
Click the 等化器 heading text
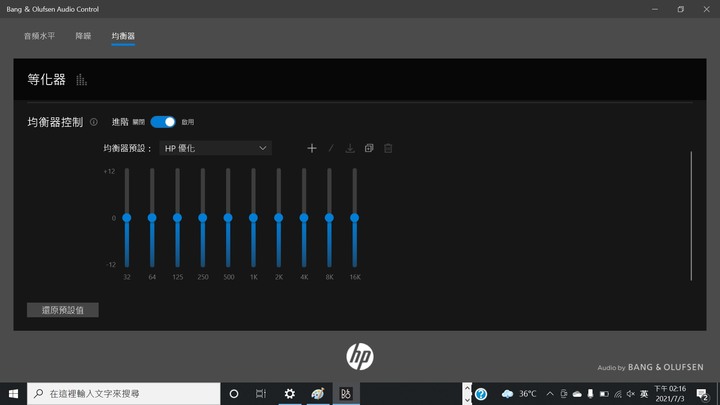pos(46,79)
